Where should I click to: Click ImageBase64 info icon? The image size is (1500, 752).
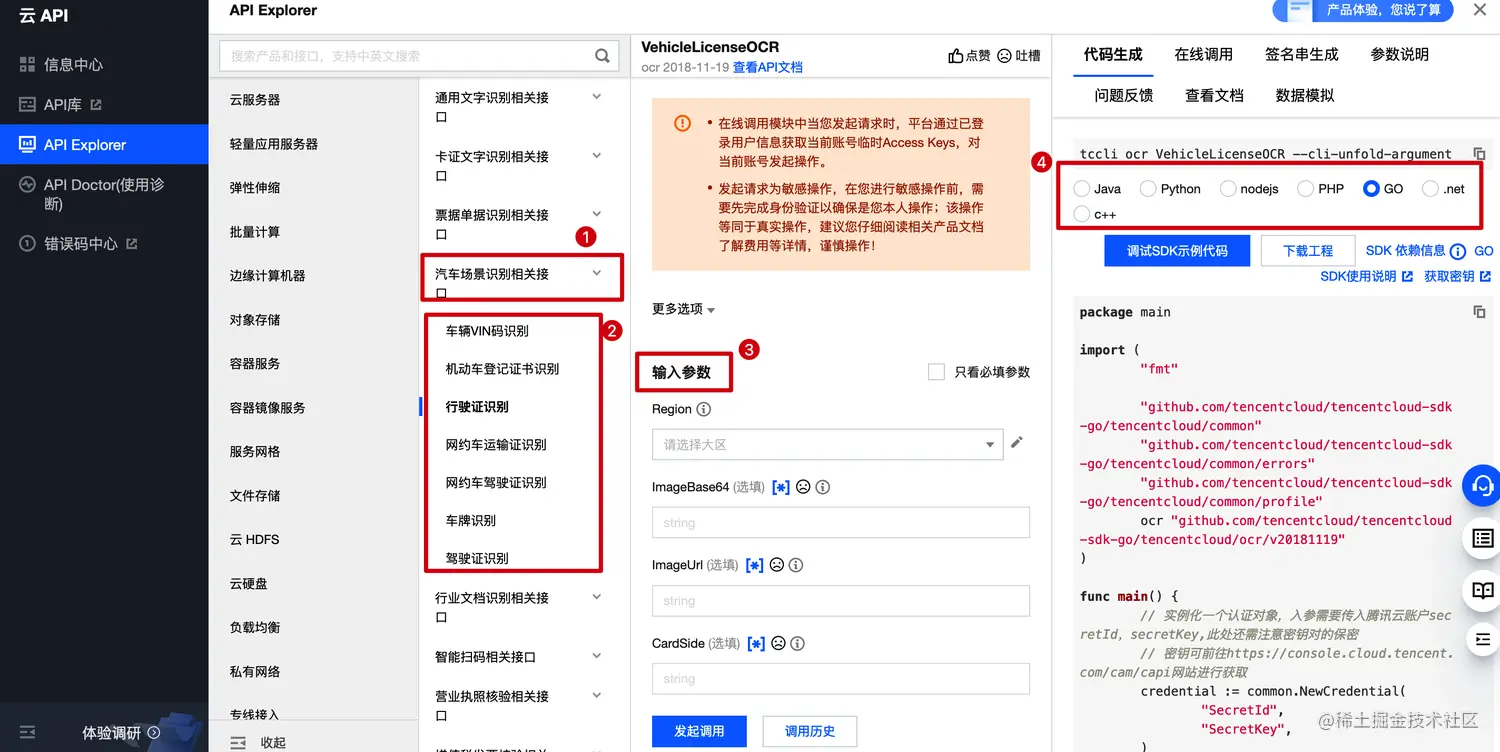click(x=823, y=487)
